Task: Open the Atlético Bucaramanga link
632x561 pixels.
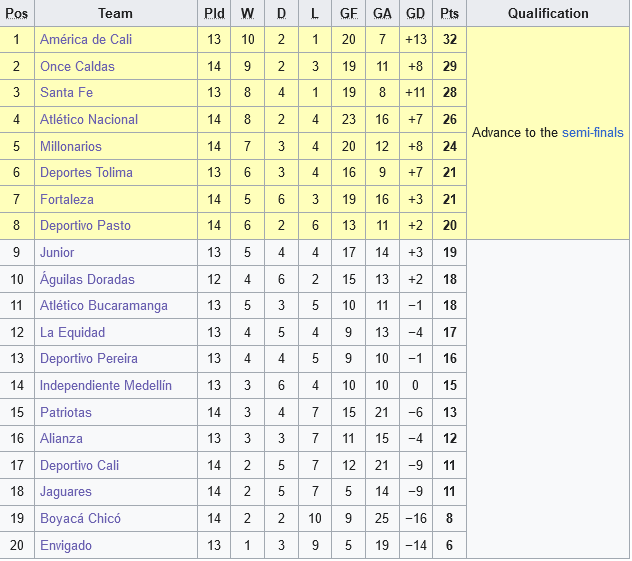Action: pos(104,305)
